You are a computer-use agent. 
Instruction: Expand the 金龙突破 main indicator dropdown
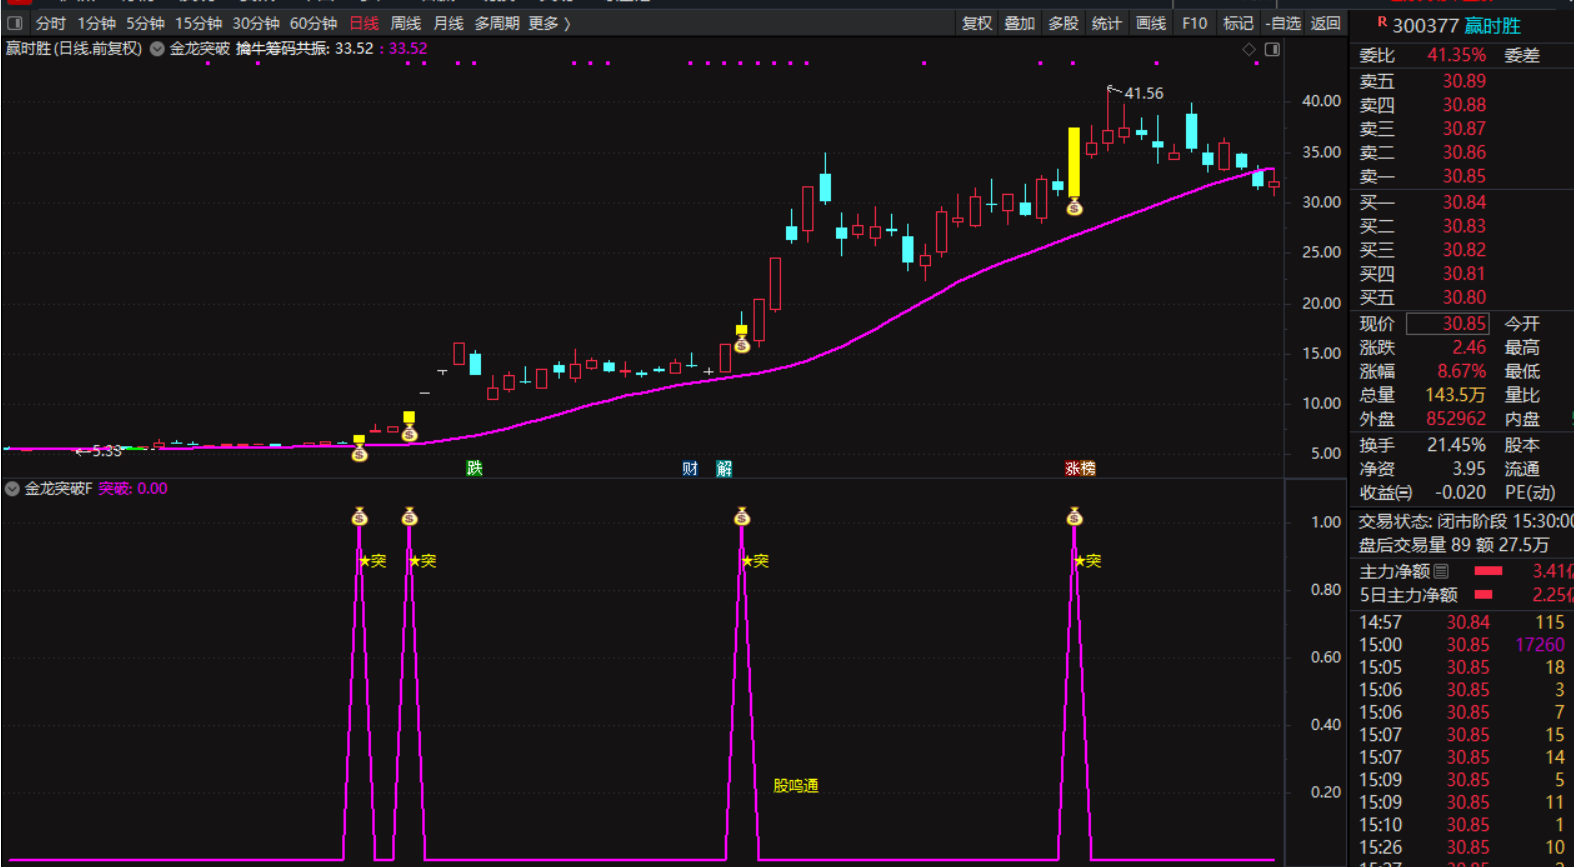click(158, 49)
